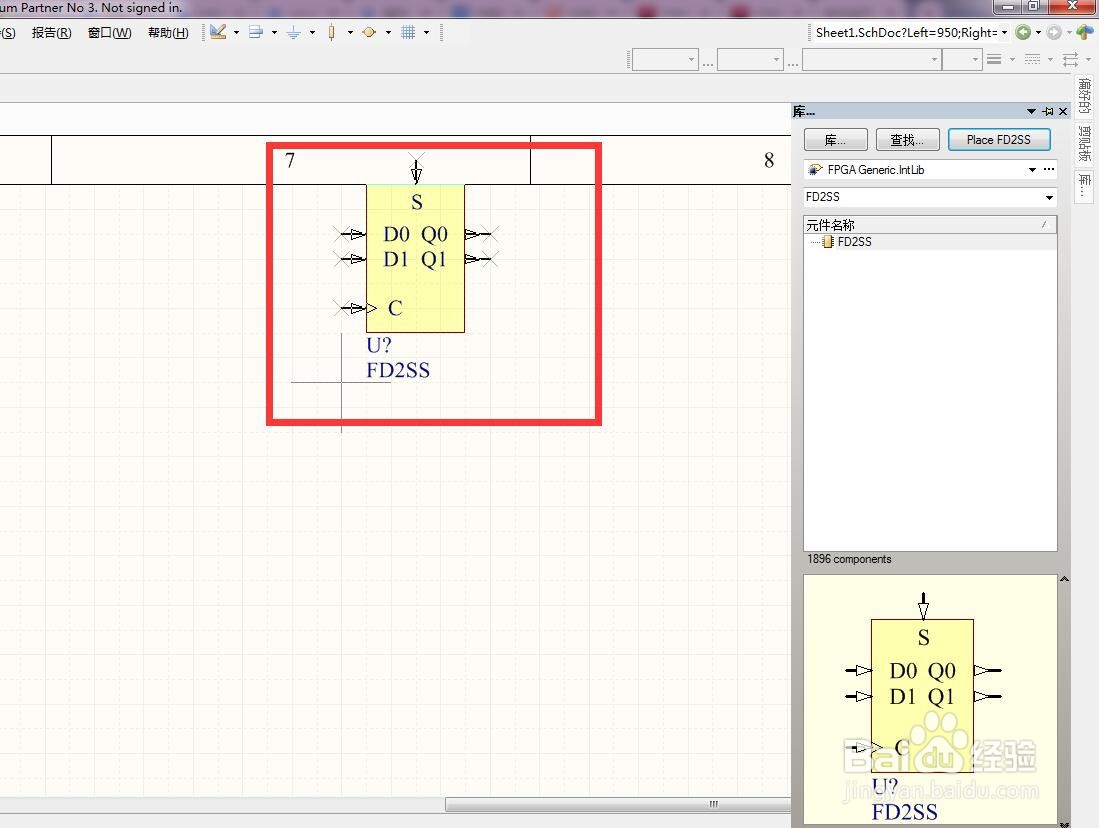Image resolution: width=1099 pixels, height=828 pixels.
Task: Click the U? designator text
Action: pyautogui.click(x=379, y=345)
